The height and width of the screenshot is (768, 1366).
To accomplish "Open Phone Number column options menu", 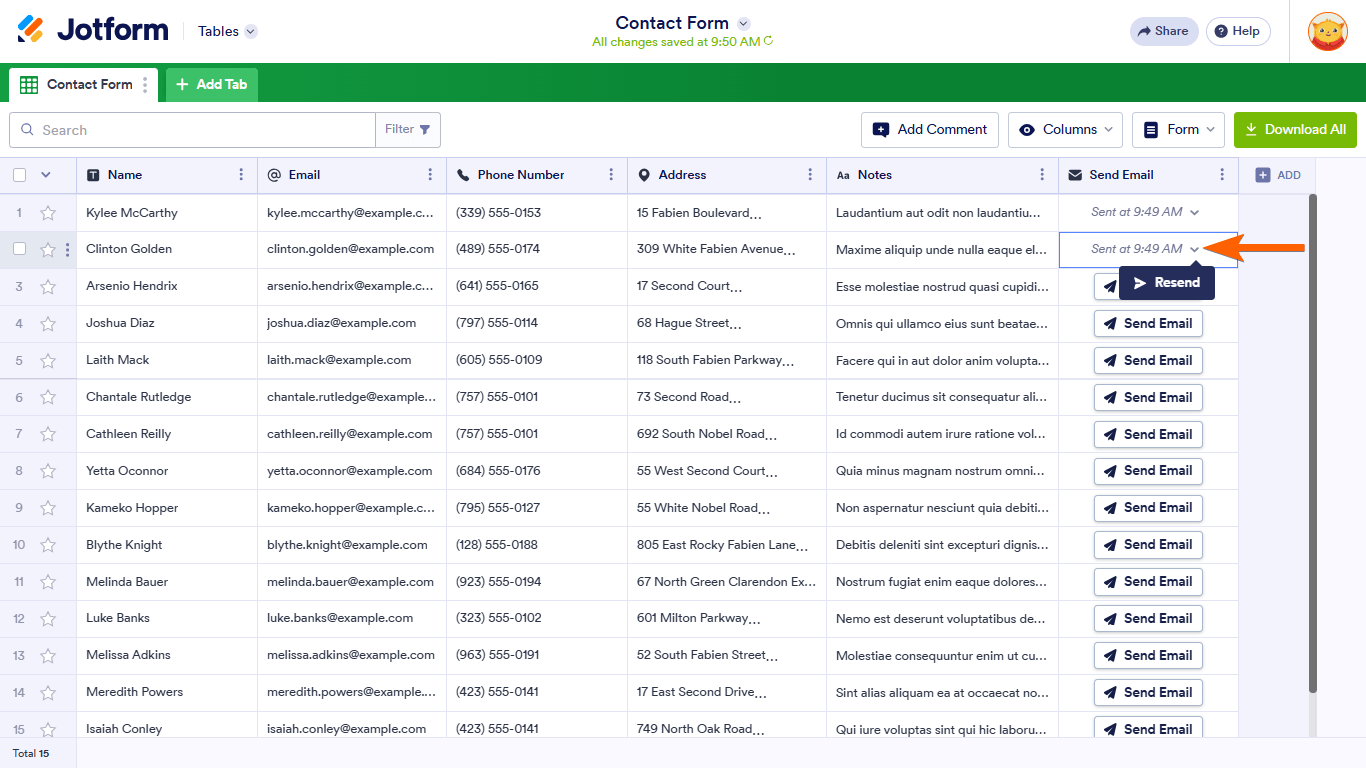I will point(611,175).
